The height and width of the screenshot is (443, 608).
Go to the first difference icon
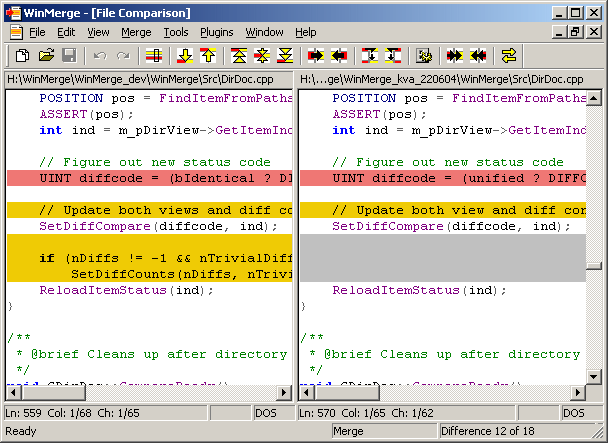coord(239,56)
